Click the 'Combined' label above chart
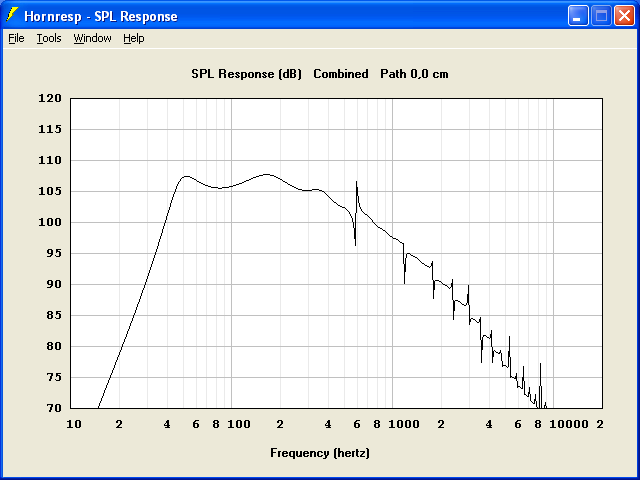 pyautogui.click(x=341, y=74)
